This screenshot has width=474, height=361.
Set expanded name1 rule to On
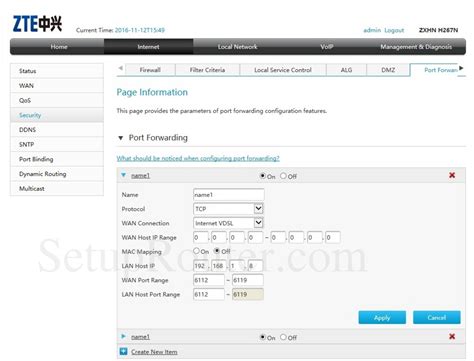click(263, 176)
